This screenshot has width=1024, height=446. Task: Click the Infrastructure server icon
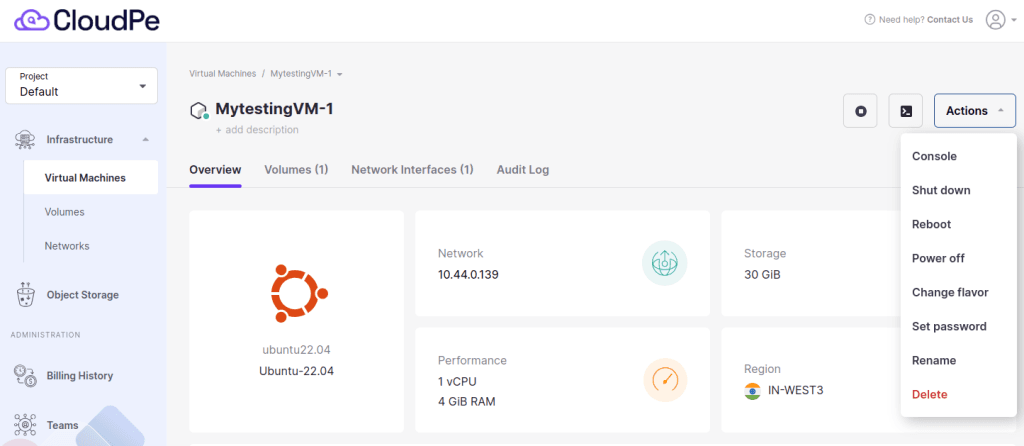click(25, 140)
